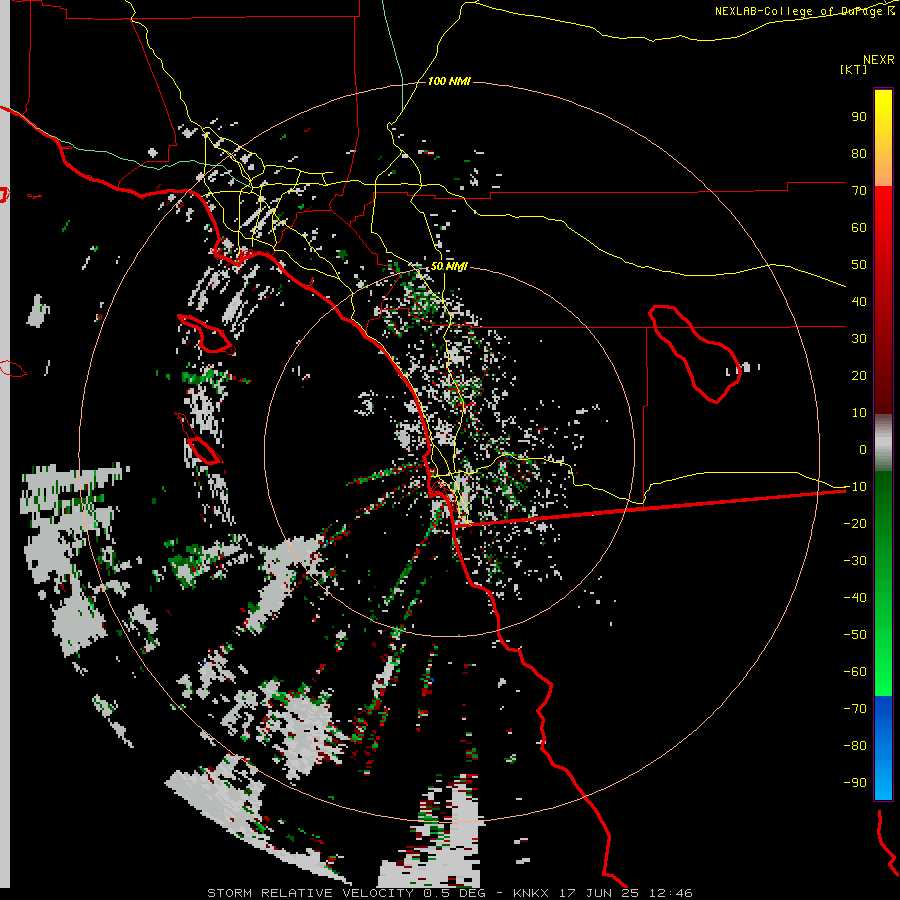This screenshot has width=900, height=900.
Task: Click the -80 value on velocity scale
Action: 855,746
